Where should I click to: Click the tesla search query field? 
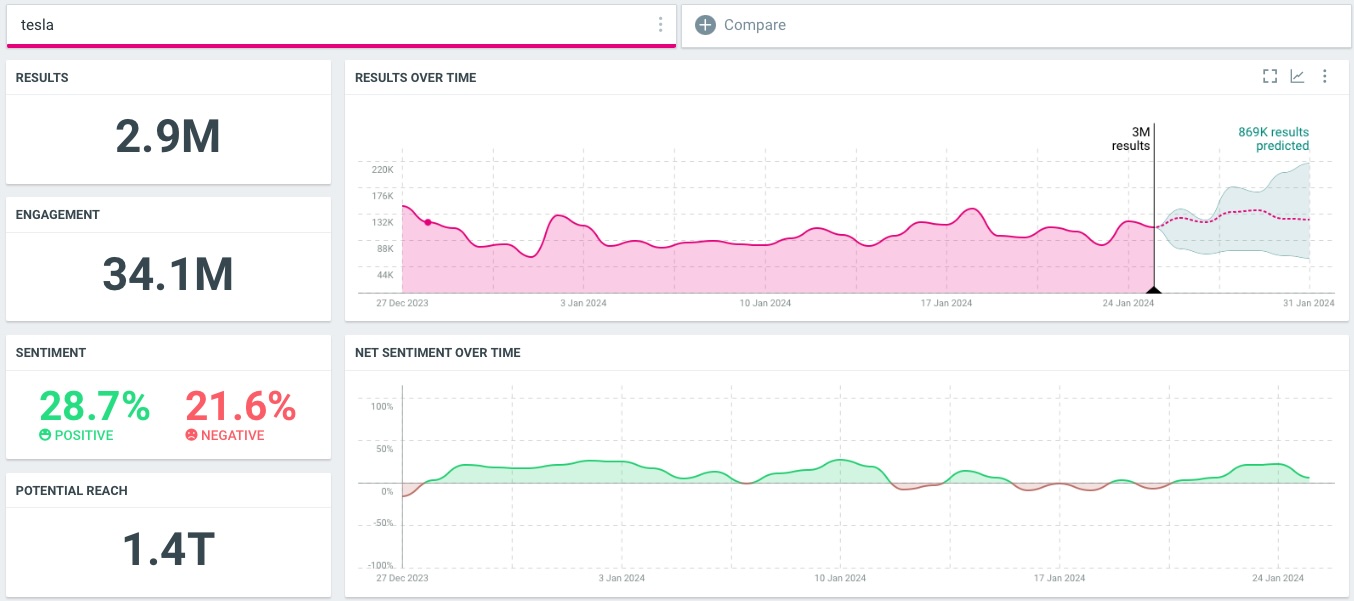click(x=341, y=25)
